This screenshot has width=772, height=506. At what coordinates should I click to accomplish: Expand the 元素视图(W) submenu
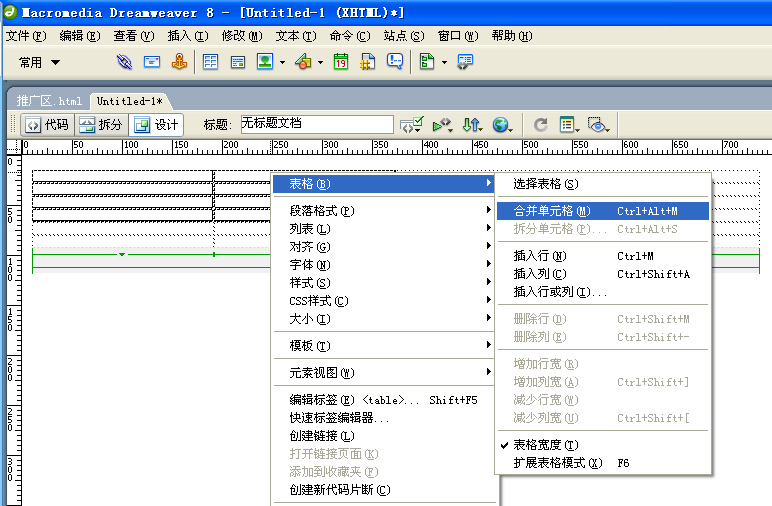384,373
